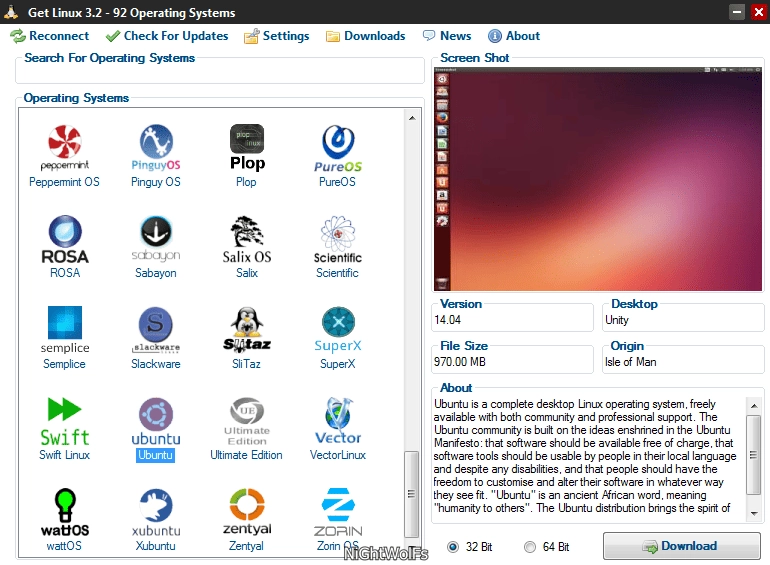Image resolution: width=770 pixels, height=565 pixels.
Task: Click the Slackware text label
Action: [x=156, y=364]
